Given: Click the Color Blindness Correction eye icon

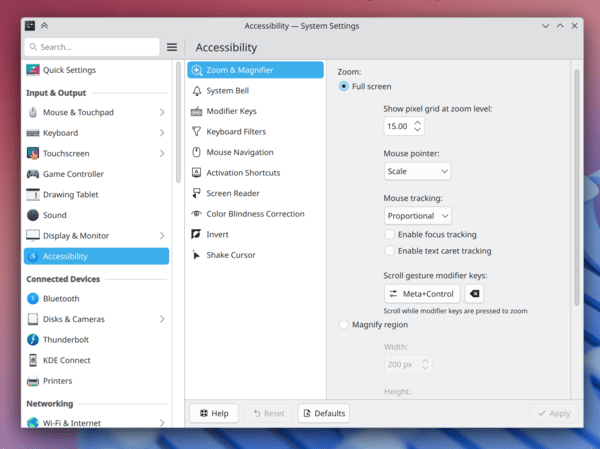Looking at the screenshot, I should click(196, 214).
